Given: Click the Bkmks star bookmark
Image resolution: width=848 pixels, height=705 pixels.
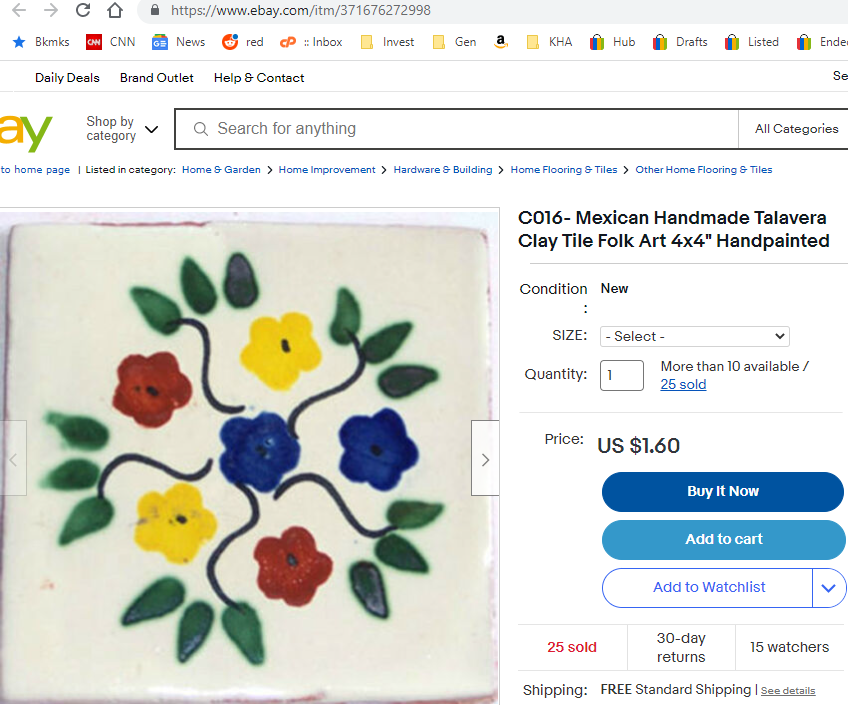Looking at the screenshot, I should click(x=41, y=42).
